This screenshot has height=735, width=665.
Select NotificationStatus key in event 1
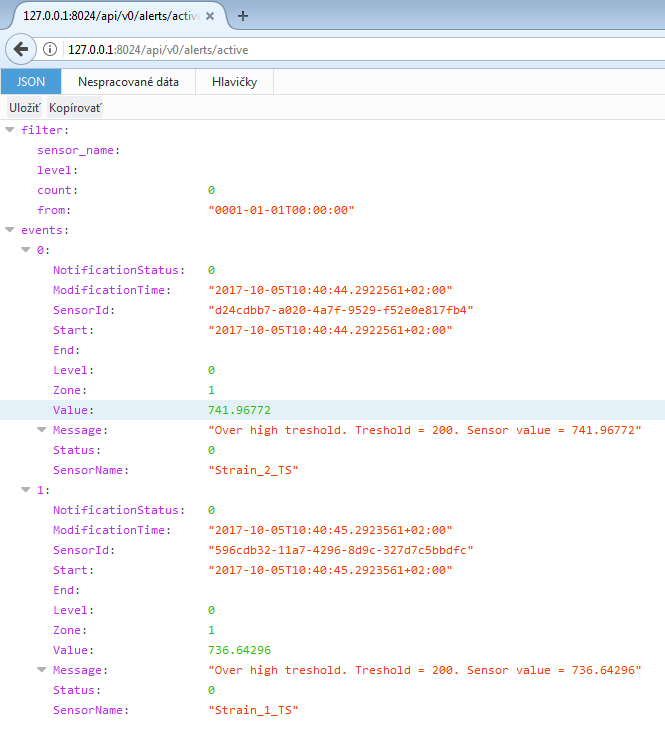click(119, 510)
